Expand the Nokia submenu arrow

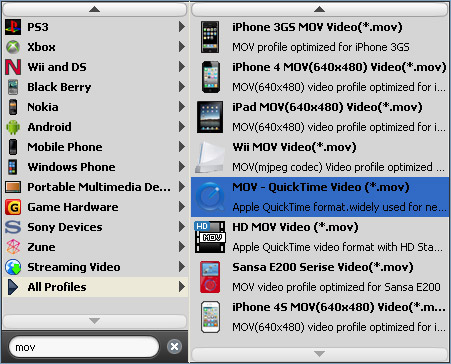(182, 107)
